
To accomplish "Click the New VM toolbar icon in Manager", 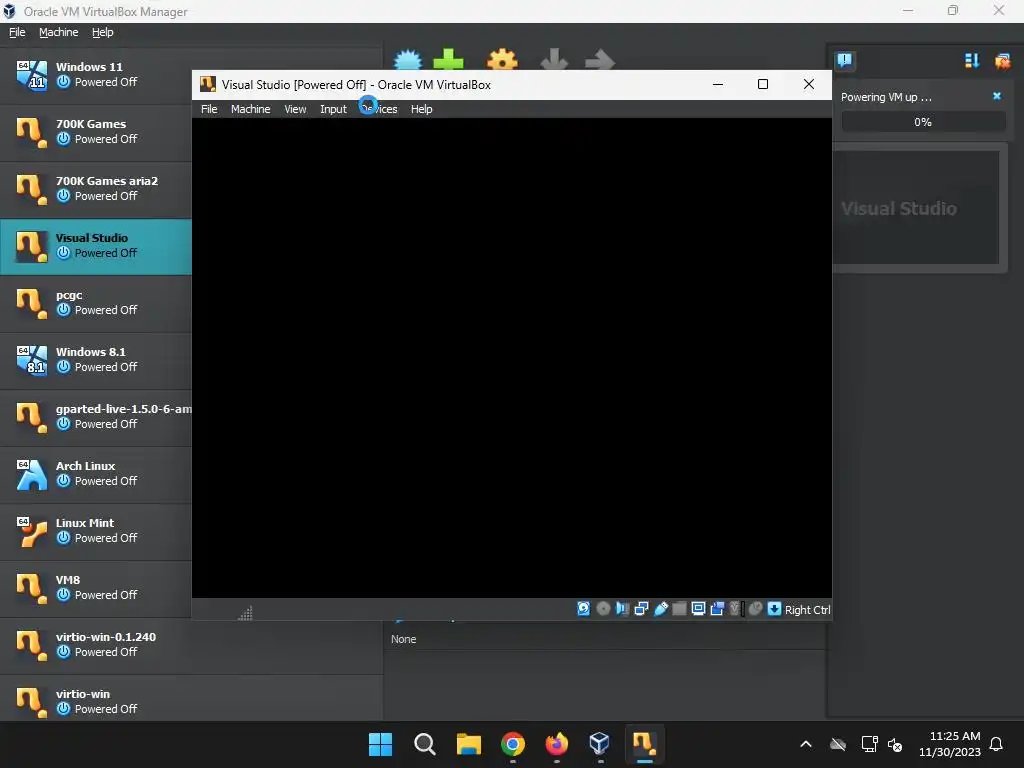I will (408, 59).
